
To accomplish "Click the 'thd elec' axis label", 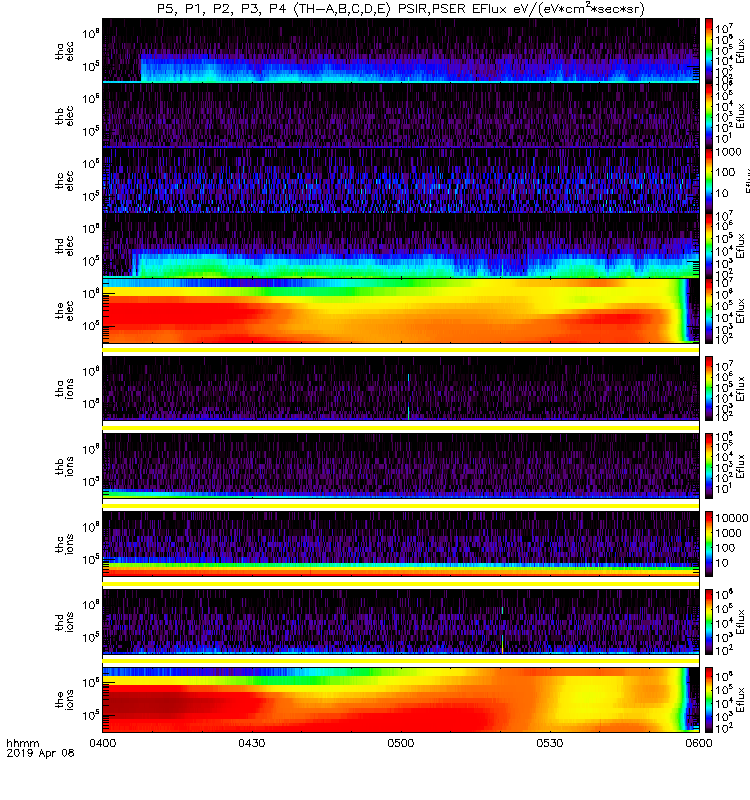I will click(x=64, y=246).
